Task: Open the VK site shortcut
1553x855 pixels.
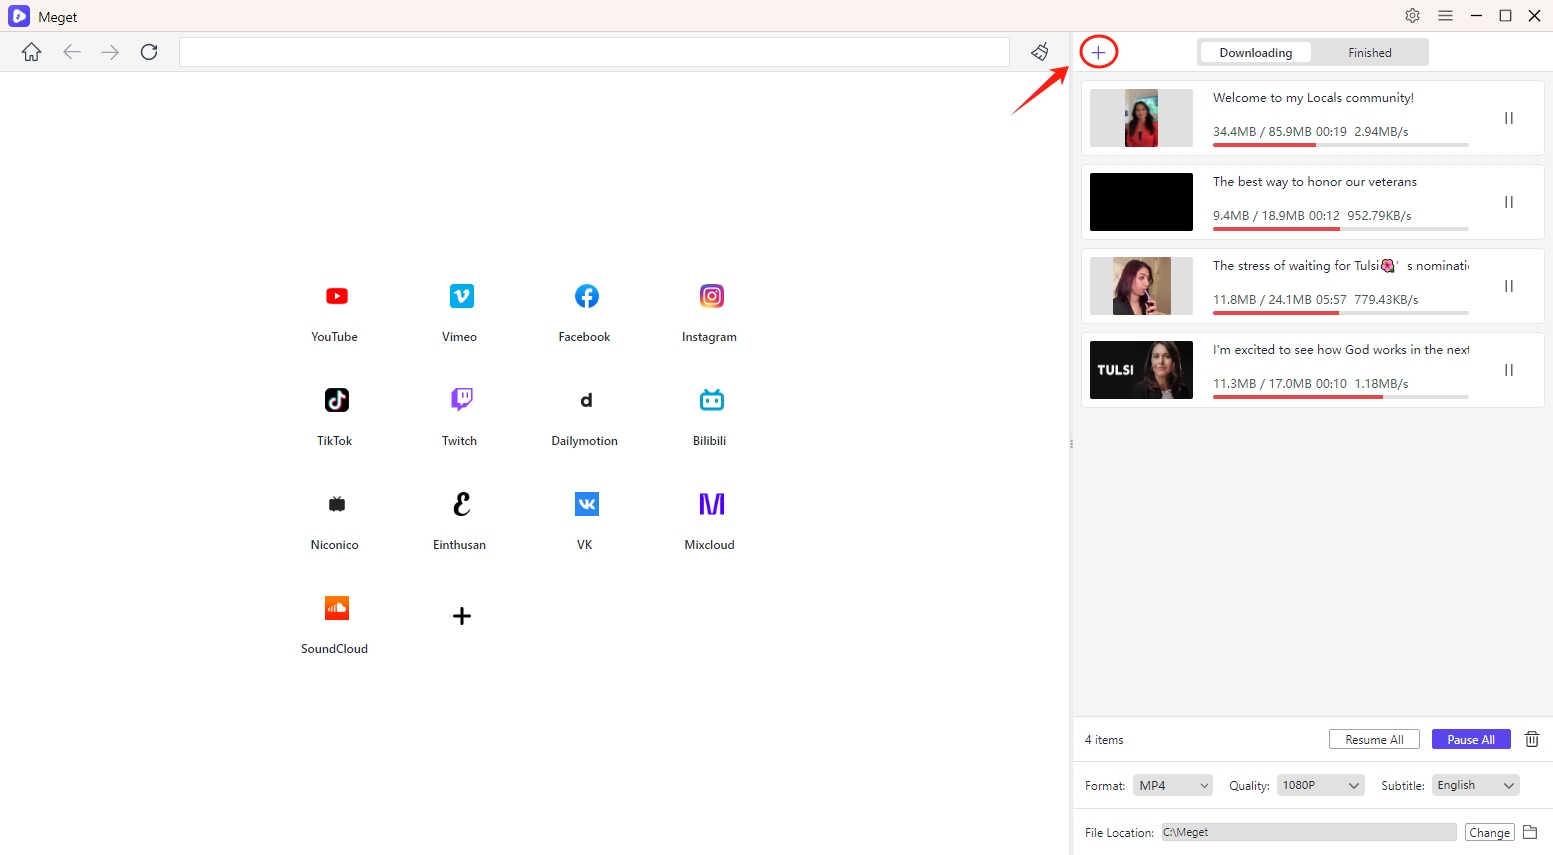Action: pos(586,505)
